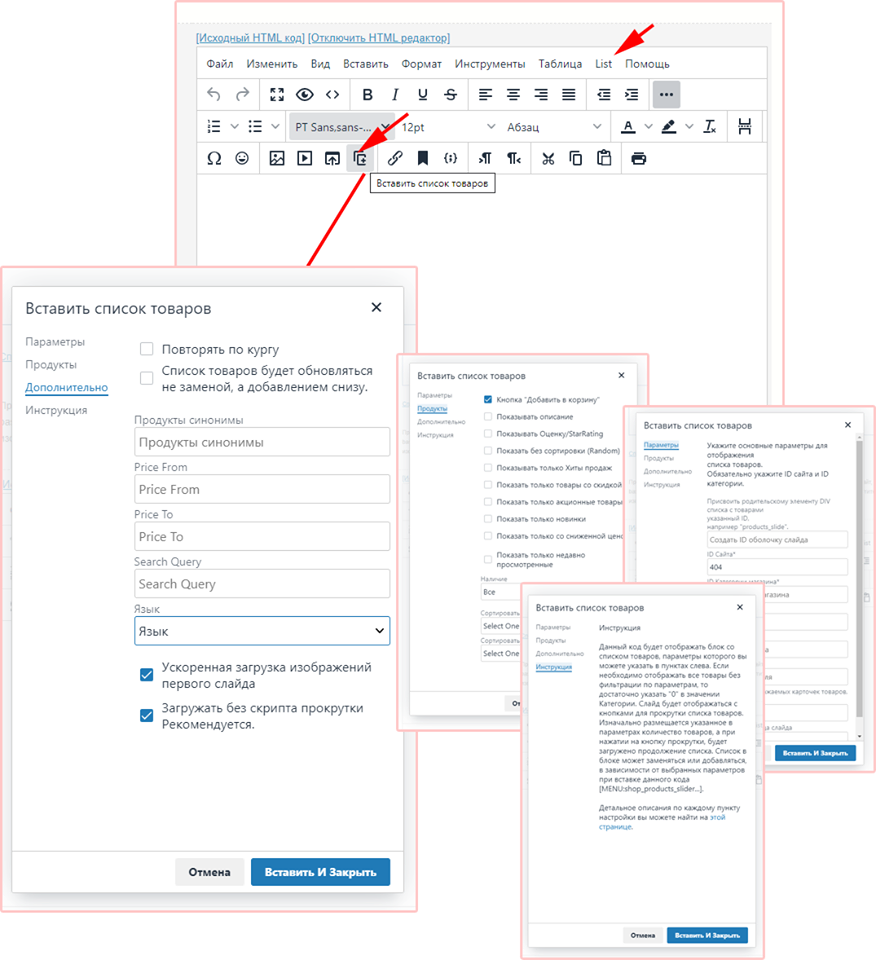The height and width of the screenshot is (960, 876).
Task: Click the cut scissors icon
Action: click(x=548, y=158)
